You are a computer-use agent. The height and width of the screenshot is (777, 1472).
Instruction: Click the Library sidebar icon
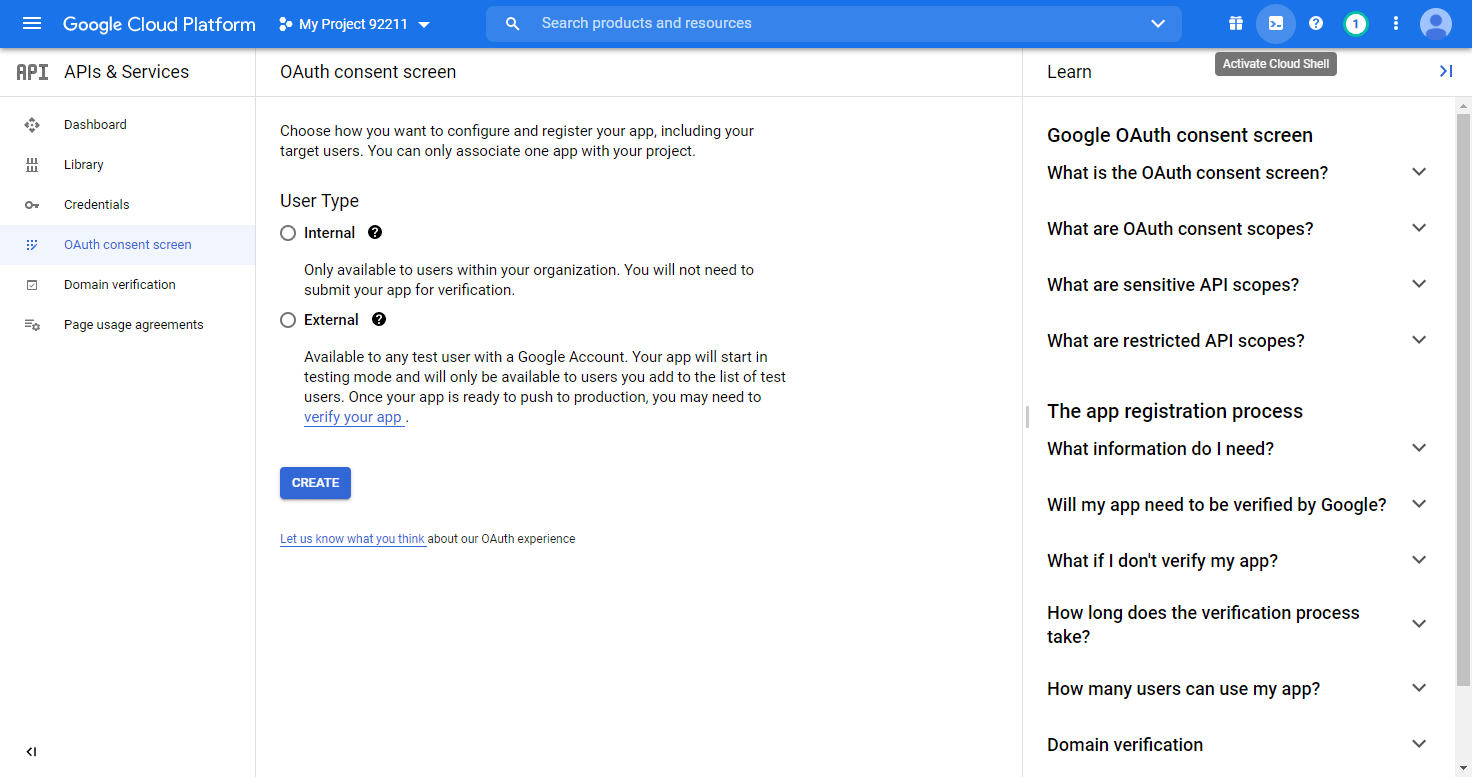(32, 165)
